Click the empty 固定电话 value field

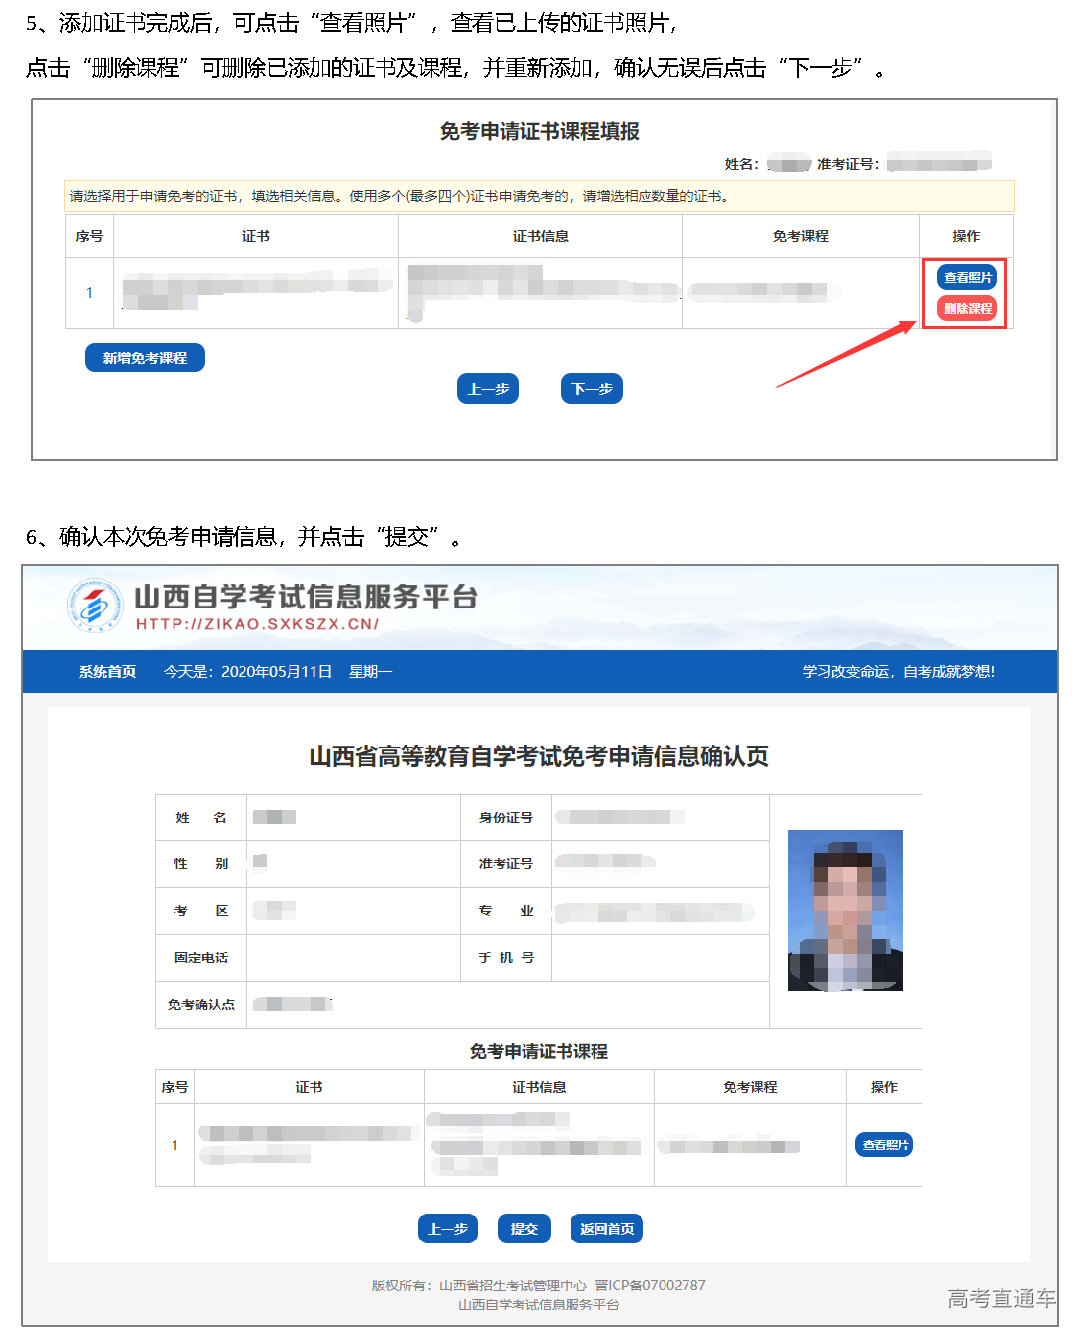pos(352,958)
